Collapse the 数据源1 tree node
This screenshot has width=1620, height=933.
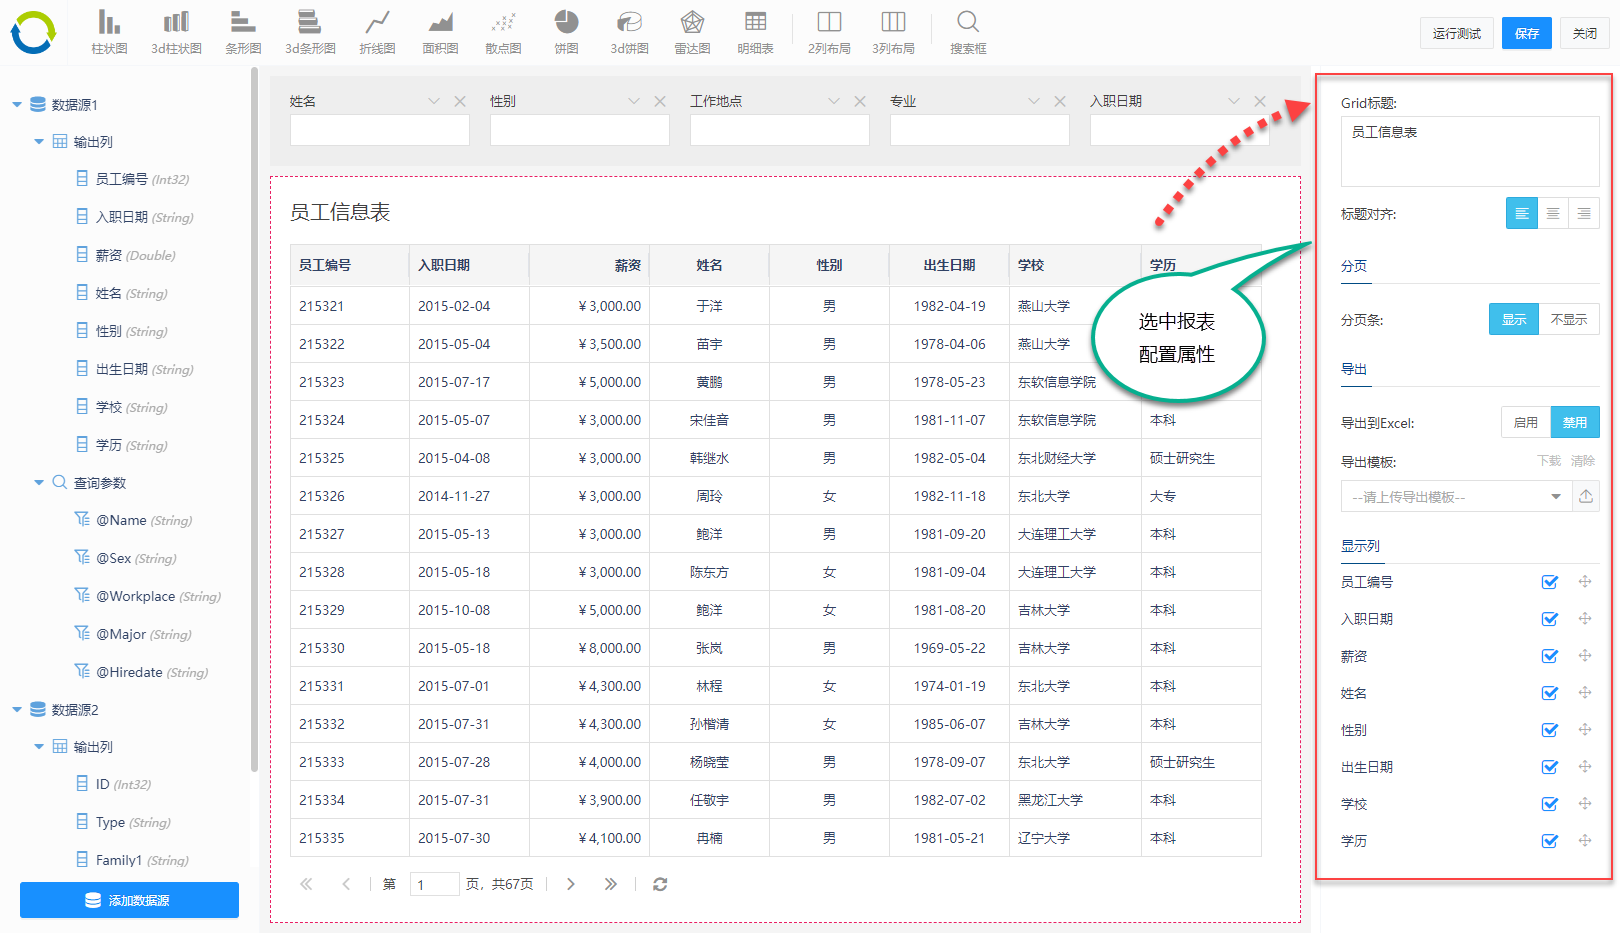17,104
